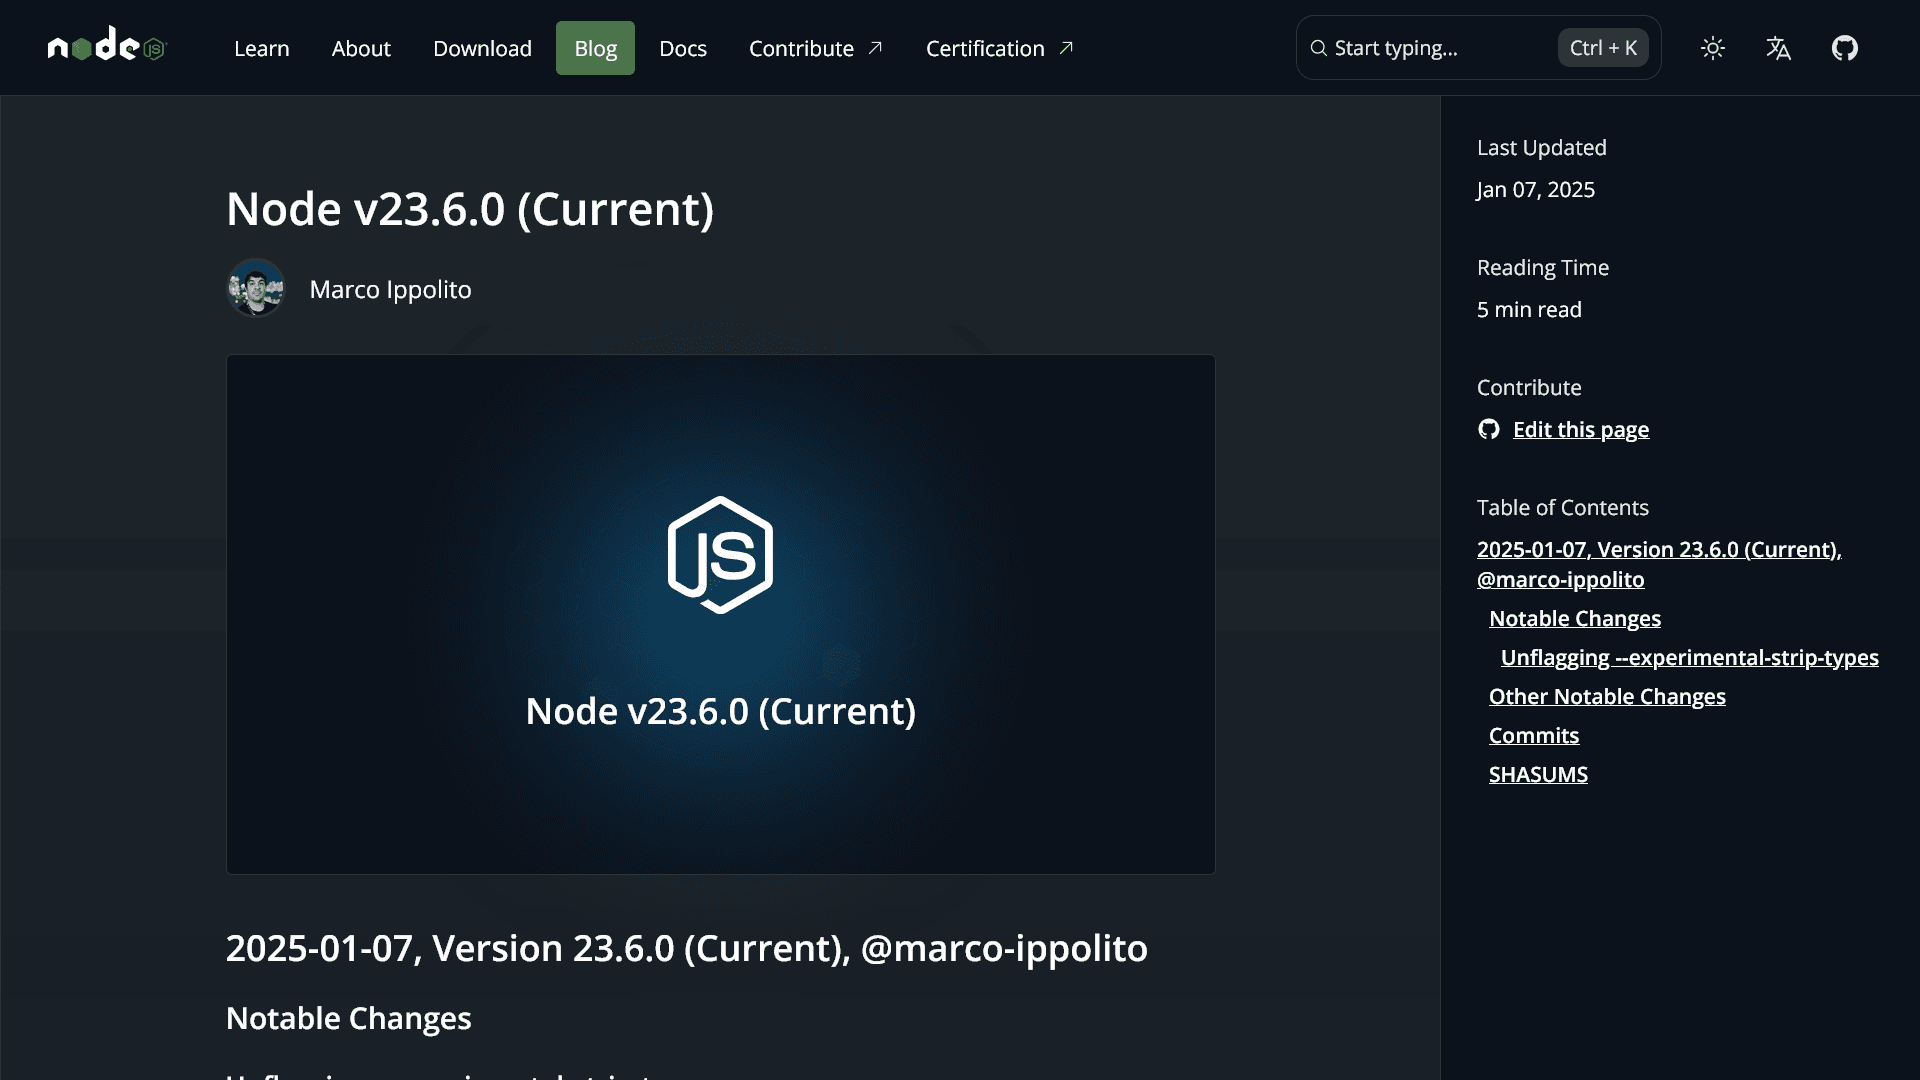Click the arrow icon next to Contribute
Viewport: 1920px width, 1080px height.
875,48
